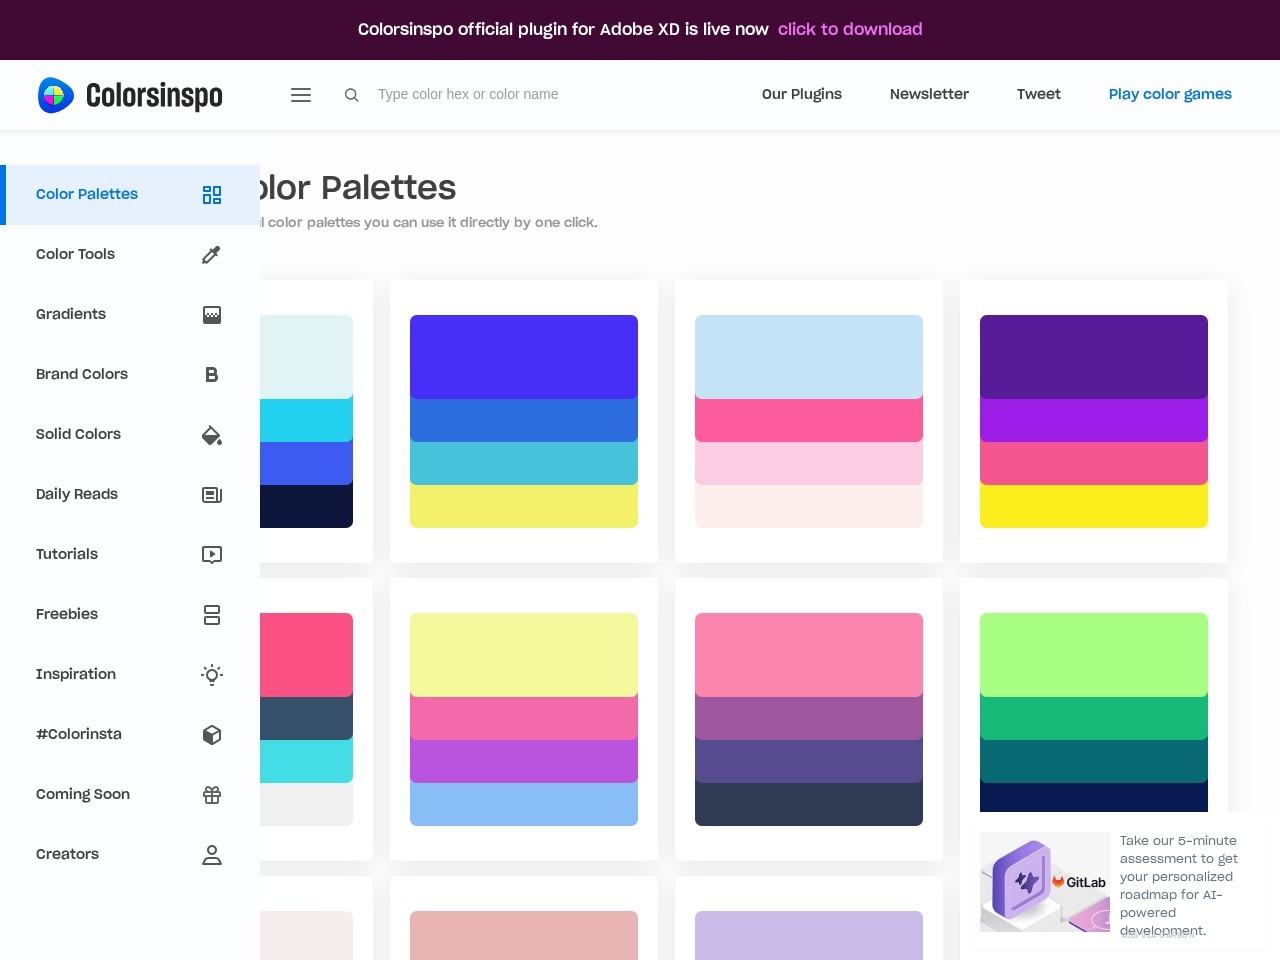Open the Play color games link

(1170, 94)
